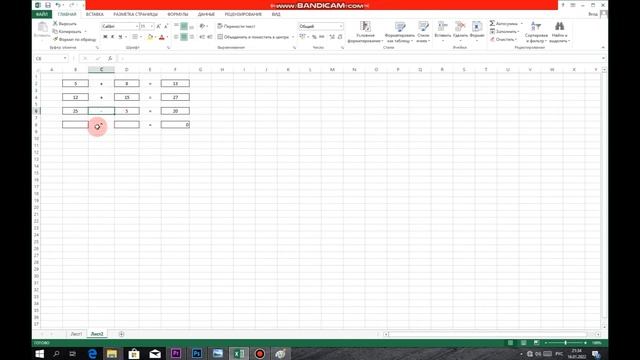Screen dimensions: 640x360
Task: Open Cell Styles (Стили ячеек)
Action: pyautogui.click(x=423, y=32)
